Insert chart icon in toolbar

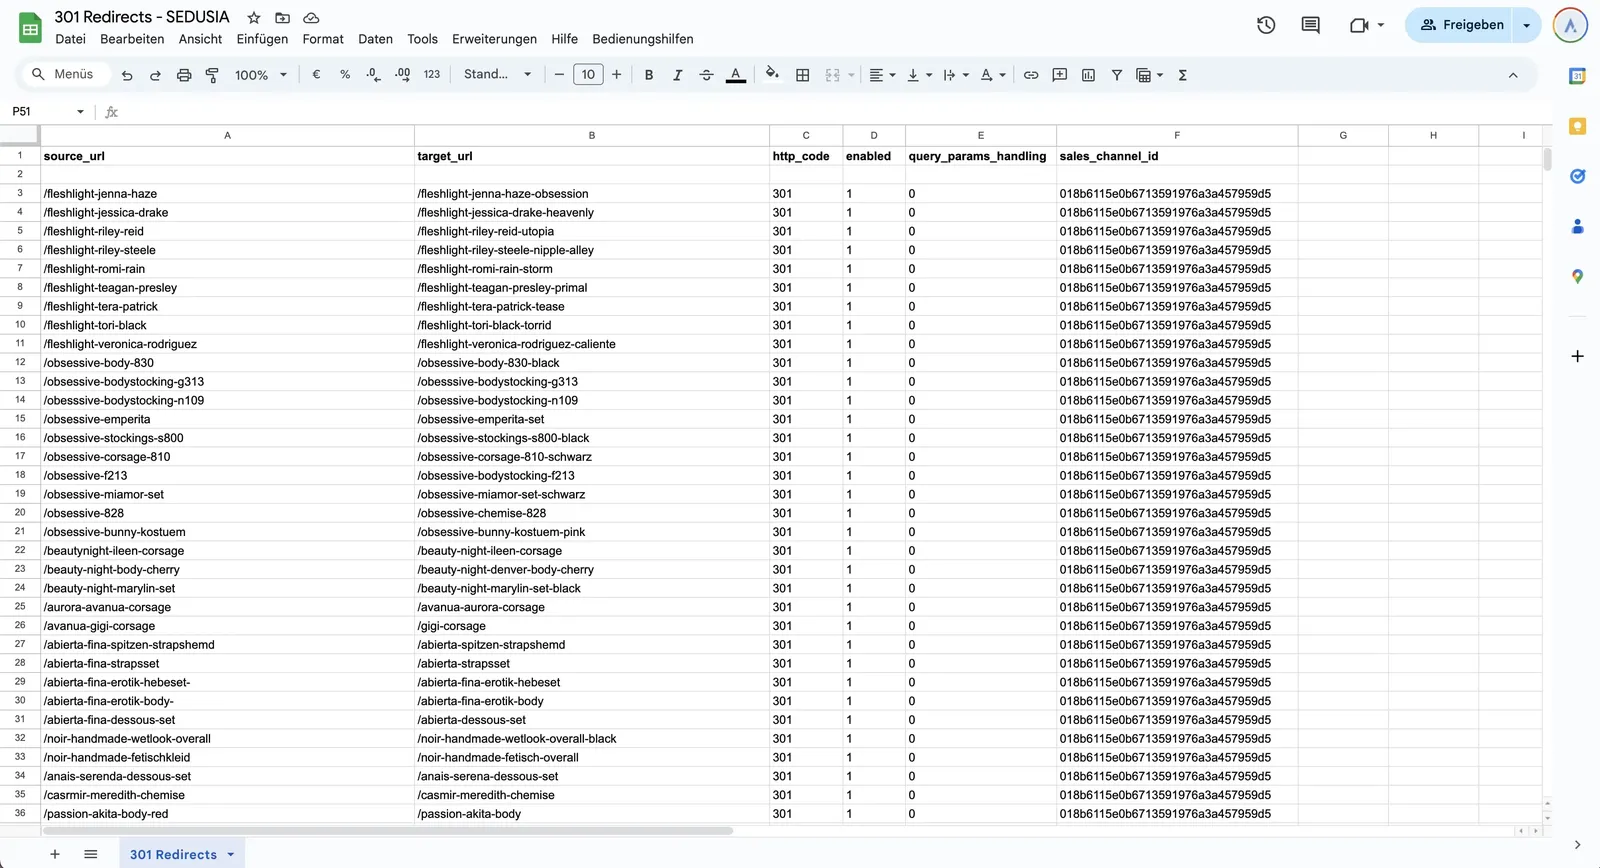(x=1088, y=74)
